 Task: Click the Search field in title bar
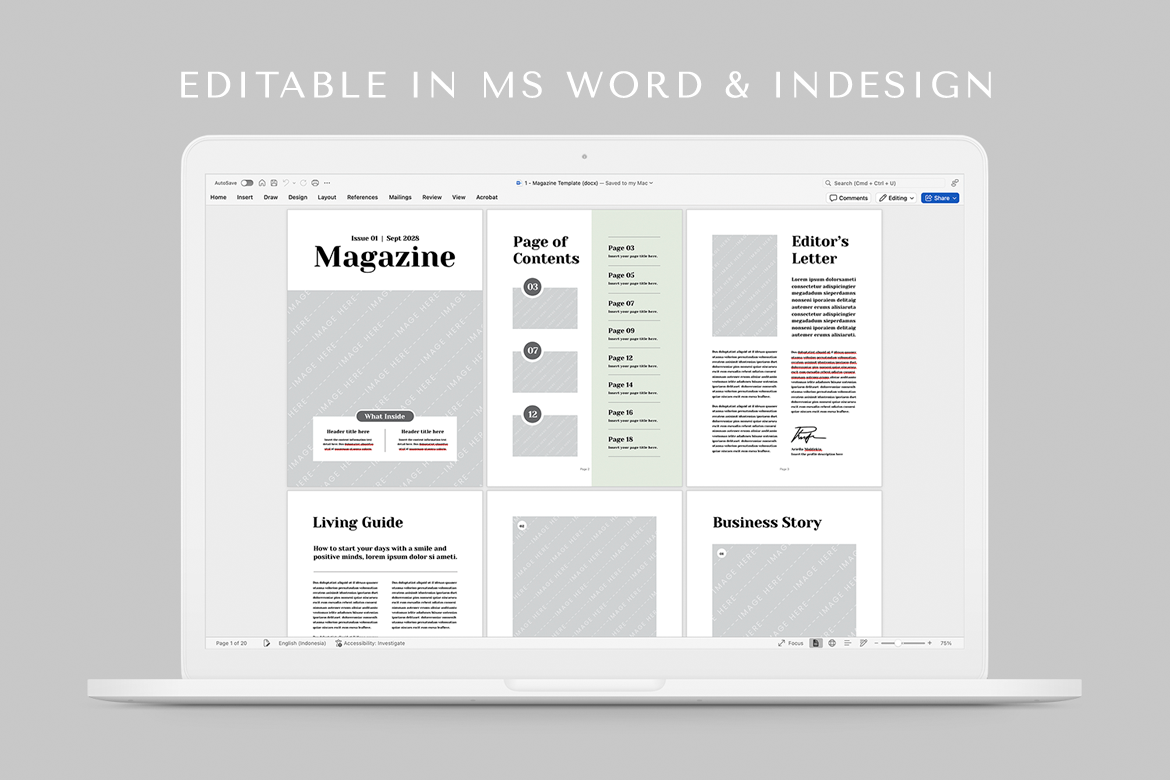[x=882, y=183]
